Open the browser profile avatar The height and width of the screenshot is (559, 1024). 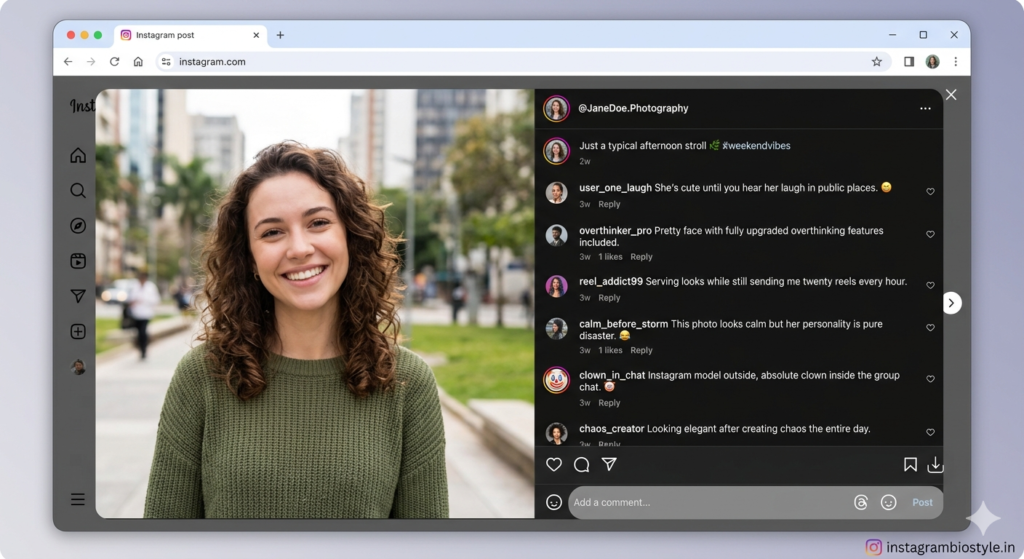[x=933, y=61]
